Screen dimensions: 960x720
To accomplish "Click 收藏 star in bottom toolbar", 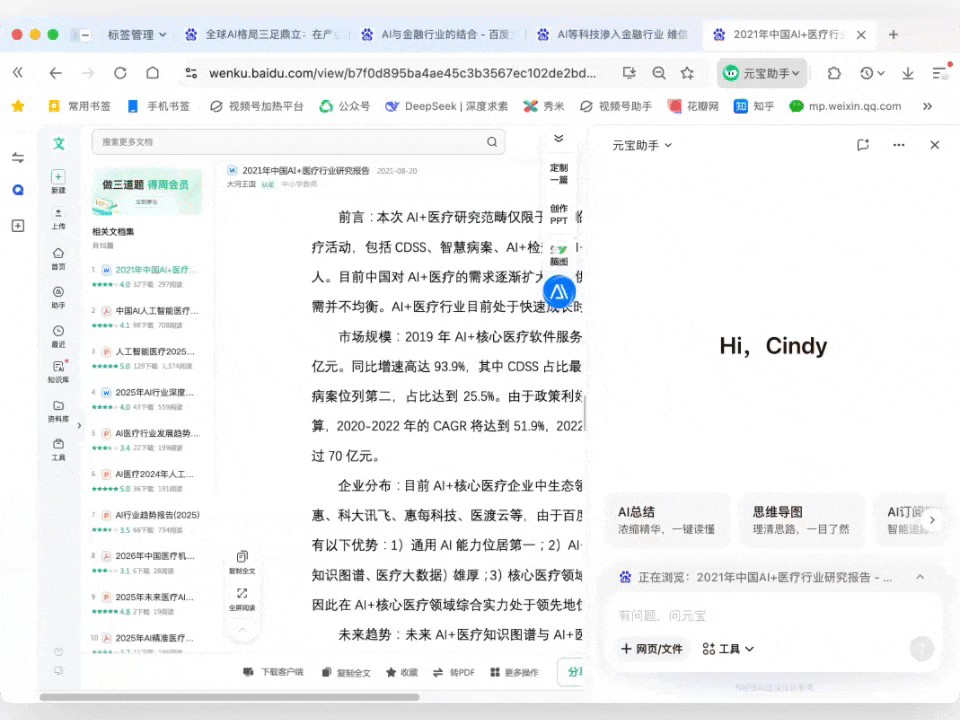I will (x=402, y=672).
